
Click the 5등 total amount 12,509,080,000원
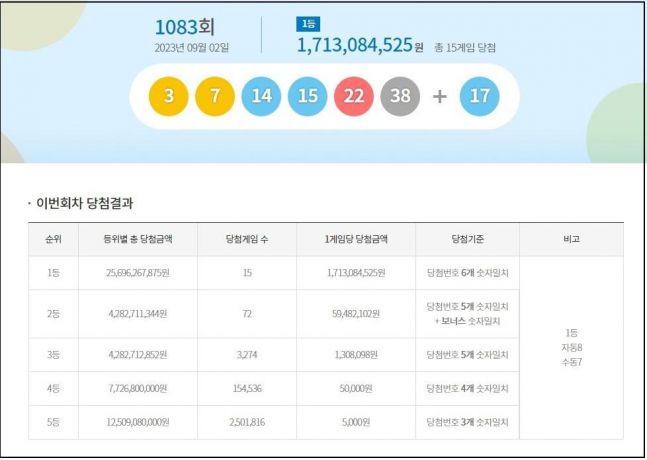(x=138, y=422)
